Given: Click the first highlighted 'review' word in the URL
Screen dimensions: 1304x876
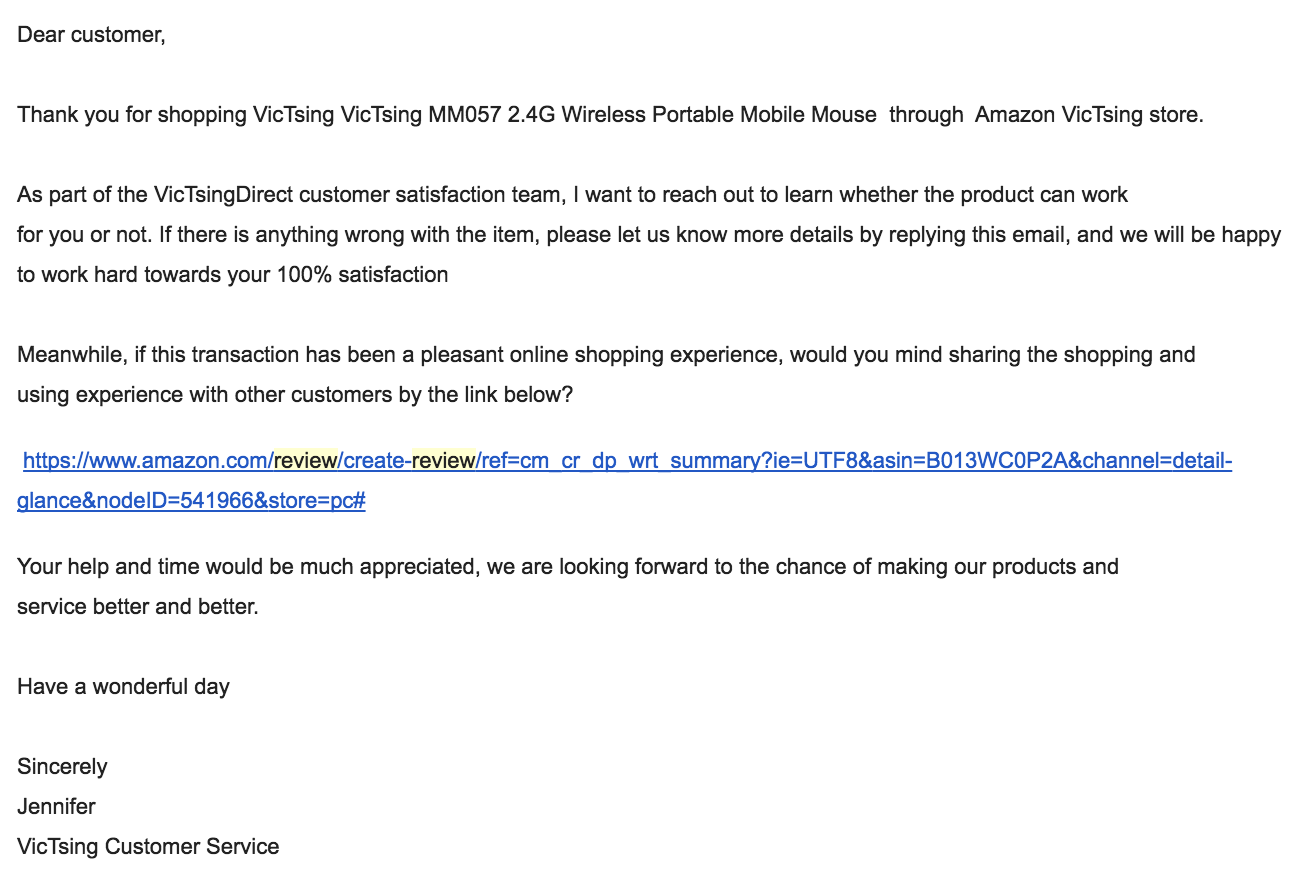Looking at the screenshot, I should coord(305,461).
